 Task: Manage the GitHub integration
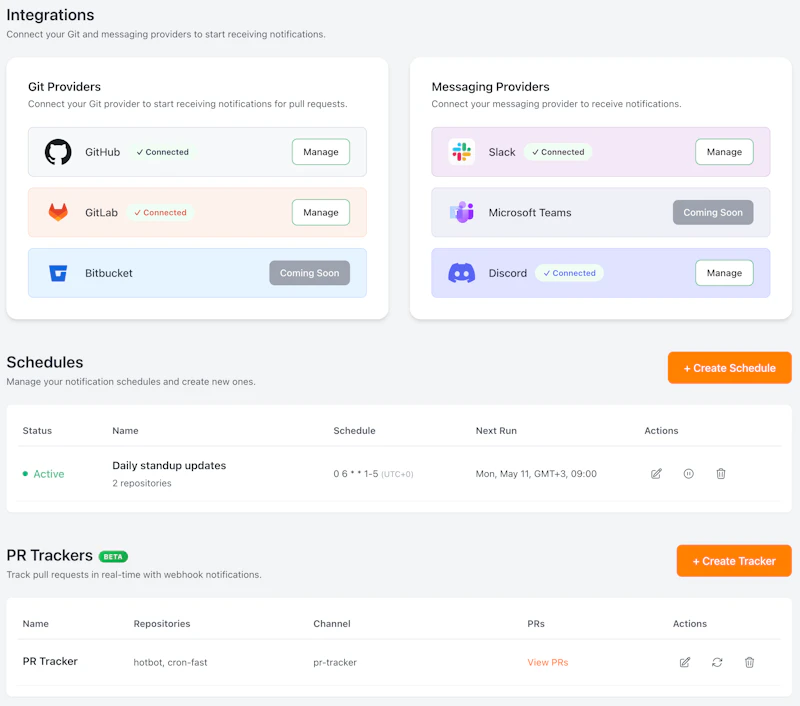tap(320, 152)
